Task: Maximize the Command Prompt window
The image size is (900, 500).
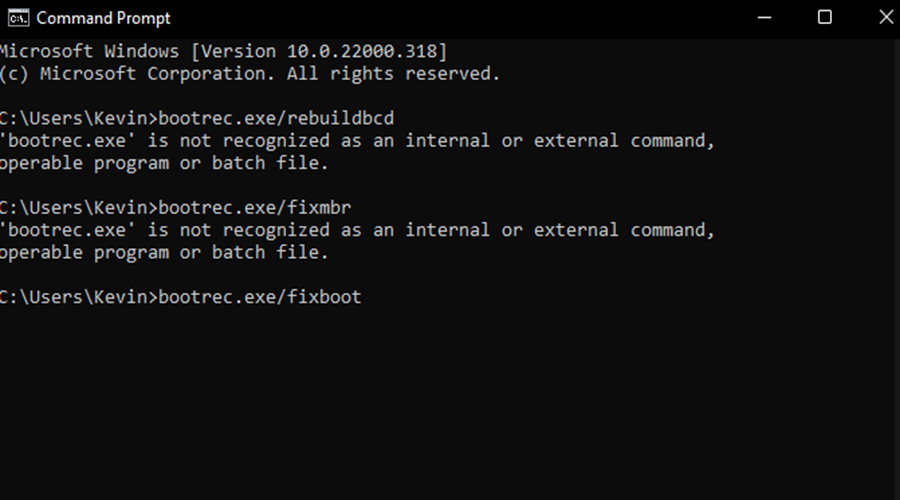Action: (x=825, y=17)
